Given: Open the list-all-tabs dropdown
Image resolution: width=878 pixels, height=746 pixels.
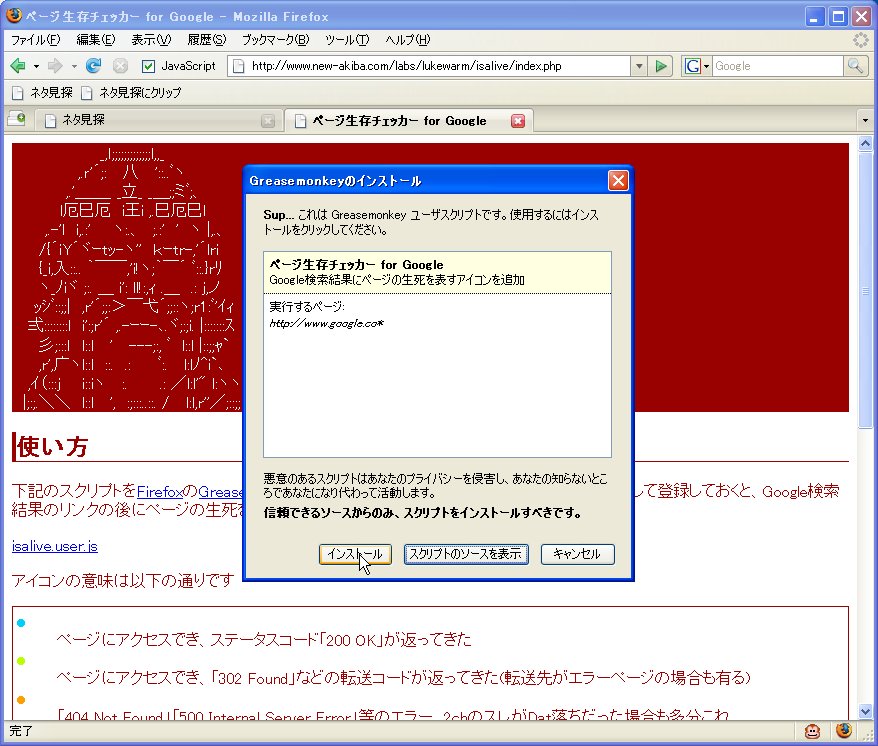Looking at the screenshot, I should [865, 120].
